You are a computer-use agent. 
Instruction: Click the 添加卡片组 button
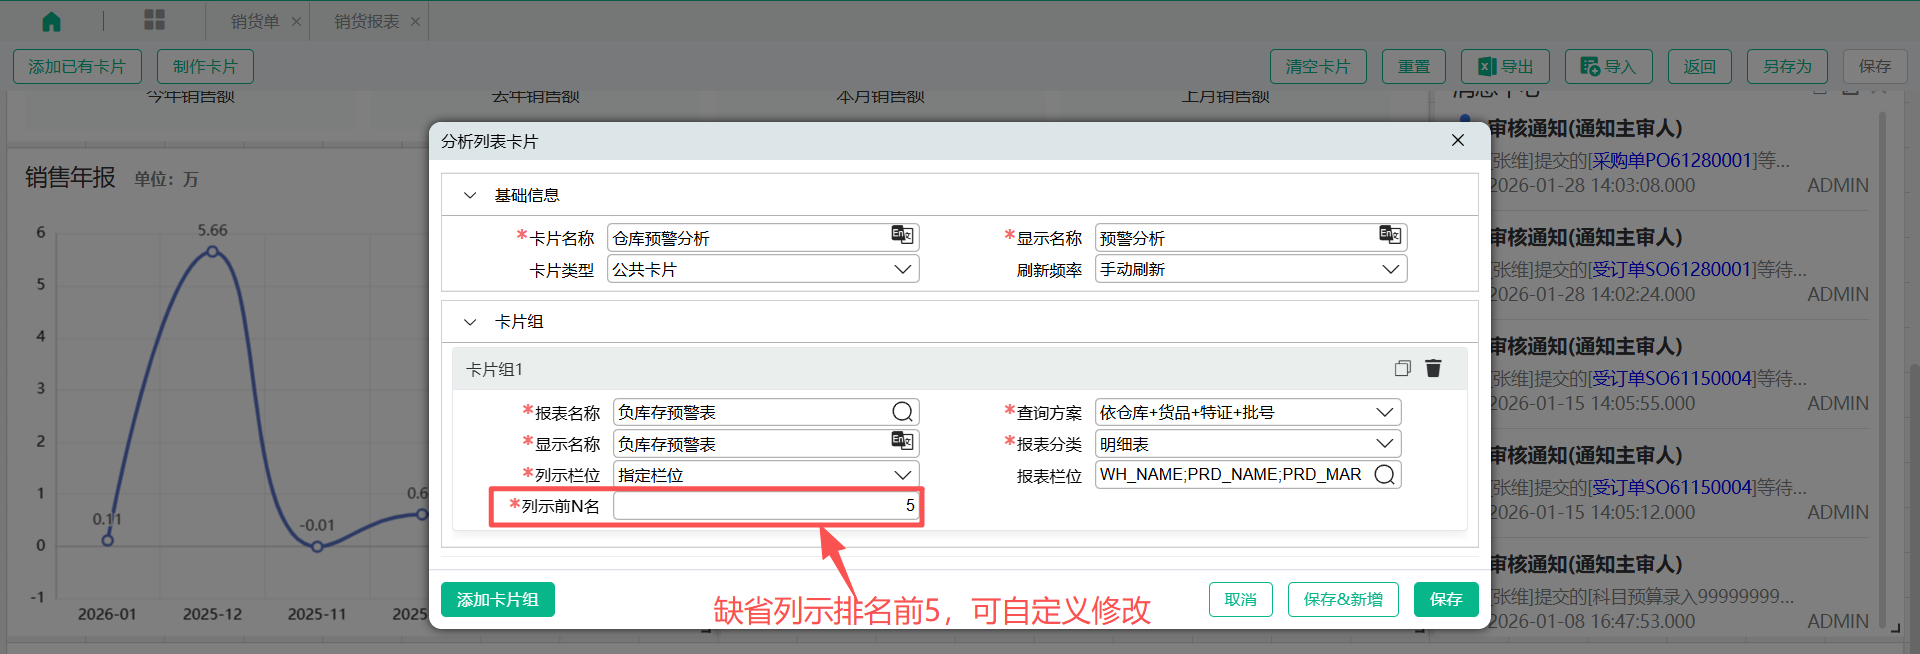pyautogui.click(x=497, y=599)
